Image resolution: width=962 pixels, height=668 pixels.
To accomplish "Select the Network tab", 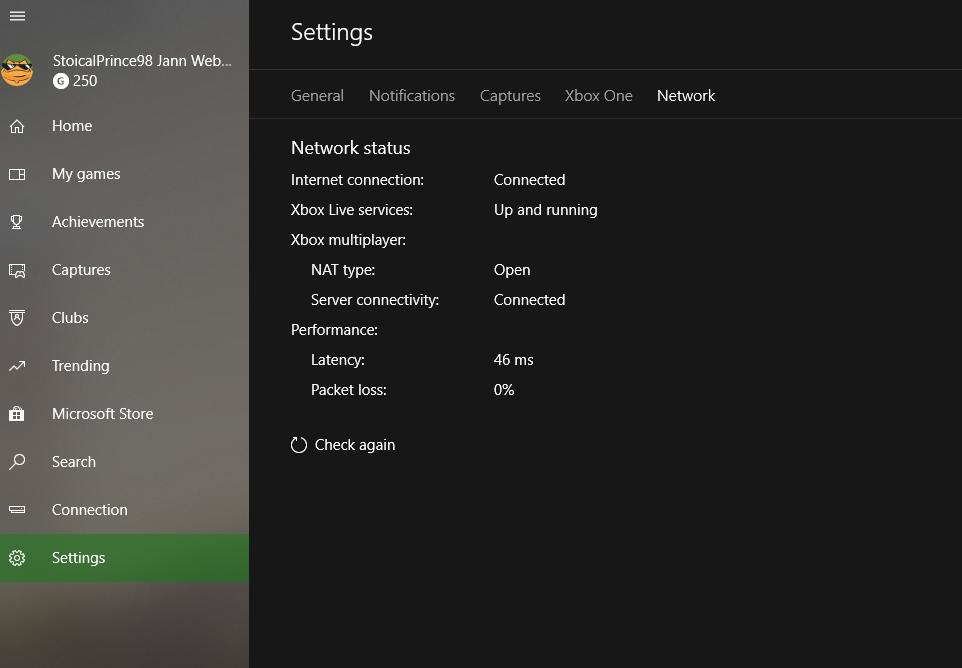I will 686,96.
